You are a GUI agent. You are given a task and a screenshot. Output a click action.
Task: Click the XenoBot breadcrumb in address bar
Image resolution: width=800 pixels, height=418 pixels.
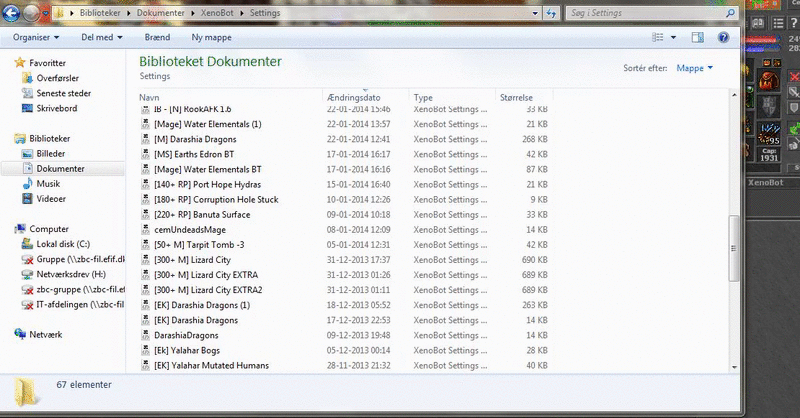point(217,13)
